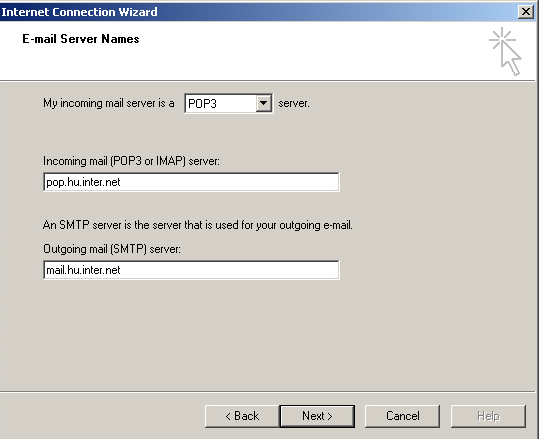Click the sentence explaining the SMTP server

coord(198,225)
